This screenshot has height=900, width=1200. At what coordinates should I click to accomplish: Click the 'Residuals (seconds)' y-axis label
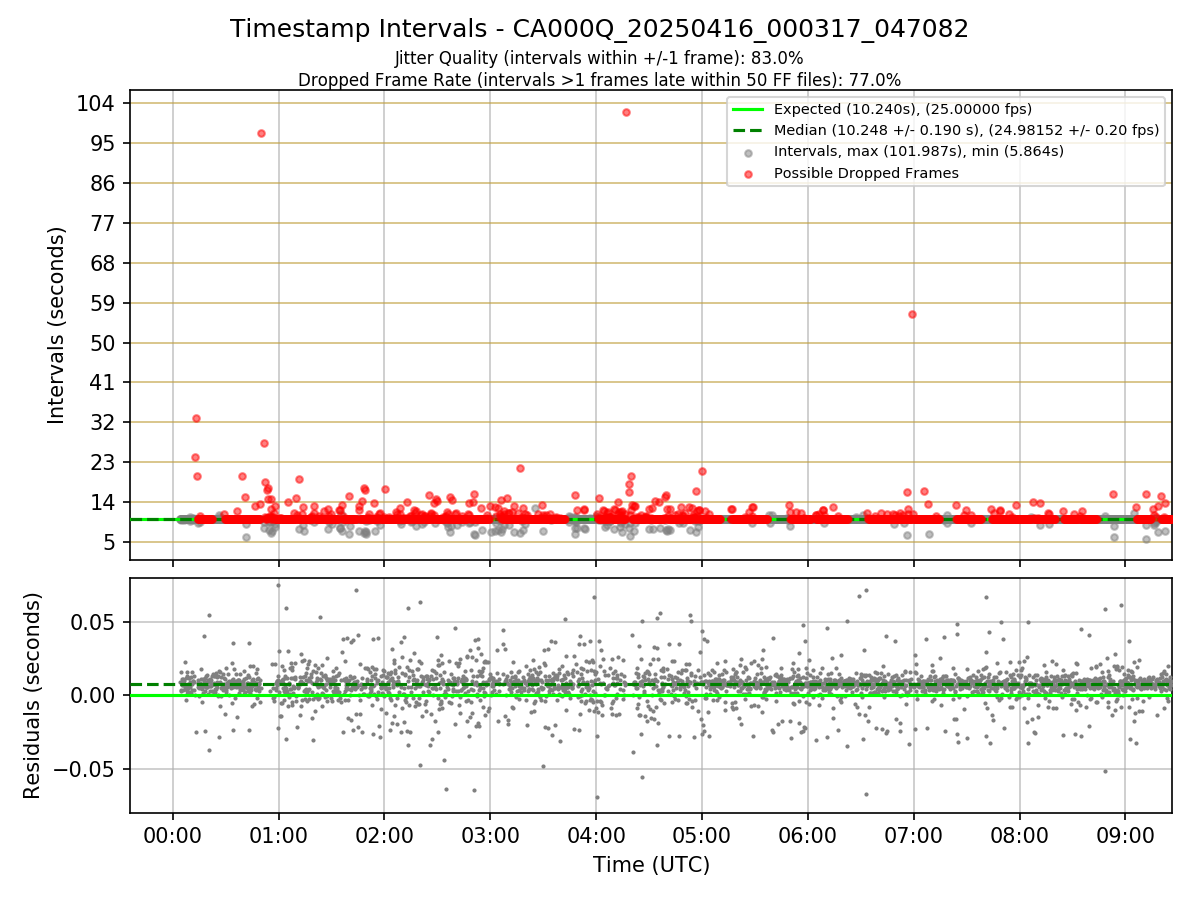coord(33,695)
